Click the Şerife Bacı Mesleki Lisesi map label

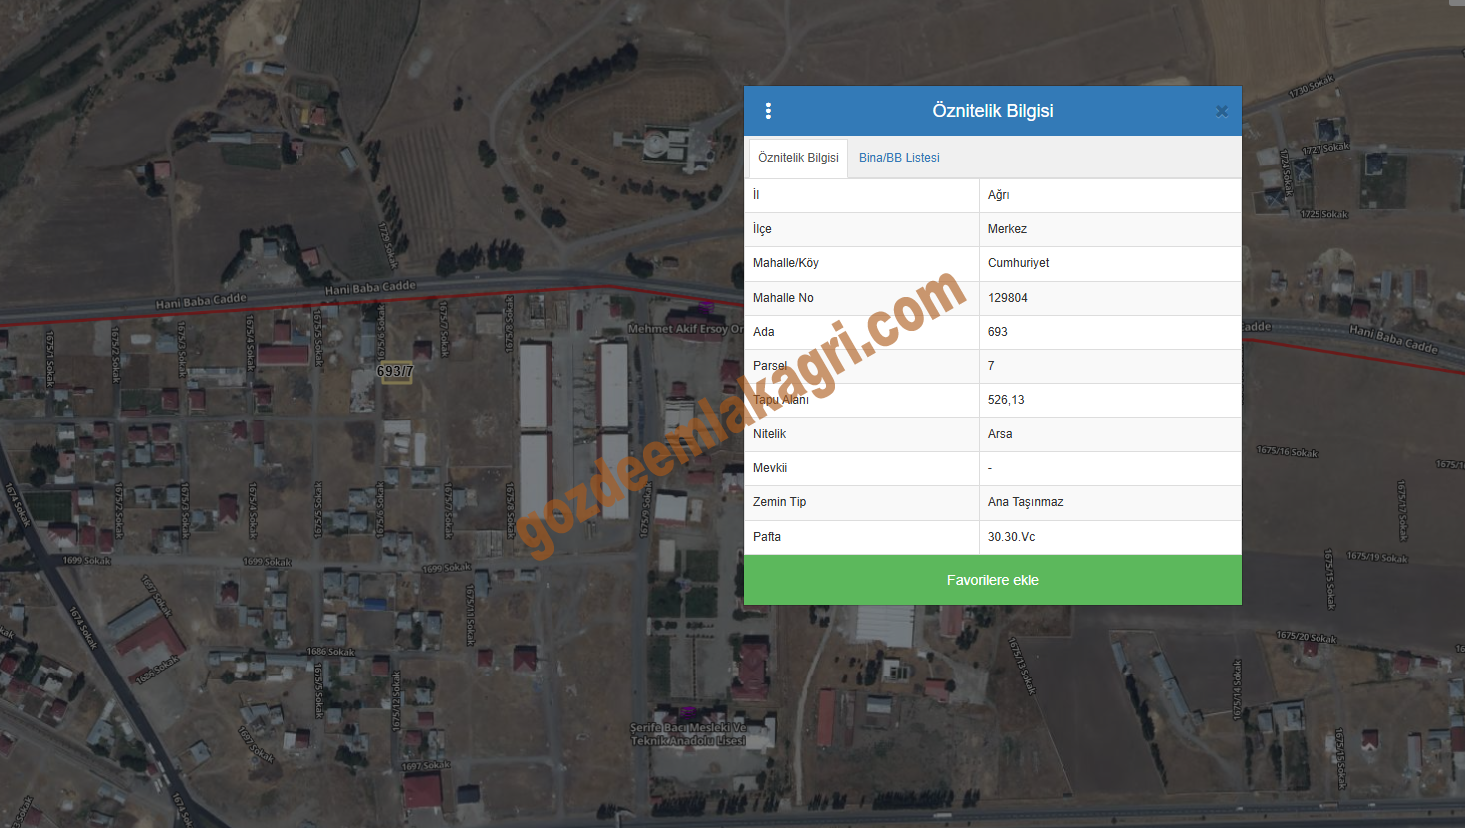pyautogui.click(x=688, y=734)
